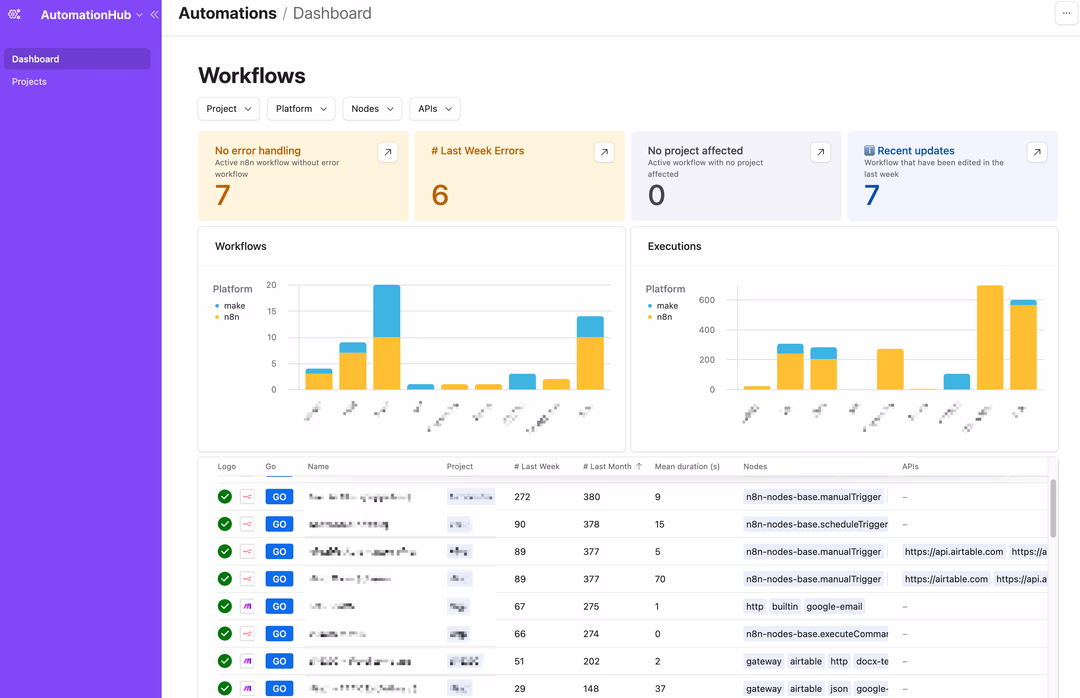1080x698 pixels.
Task: Expand the Platform filter dropdown
Action: pyautogui.click(x=301, y=109)
